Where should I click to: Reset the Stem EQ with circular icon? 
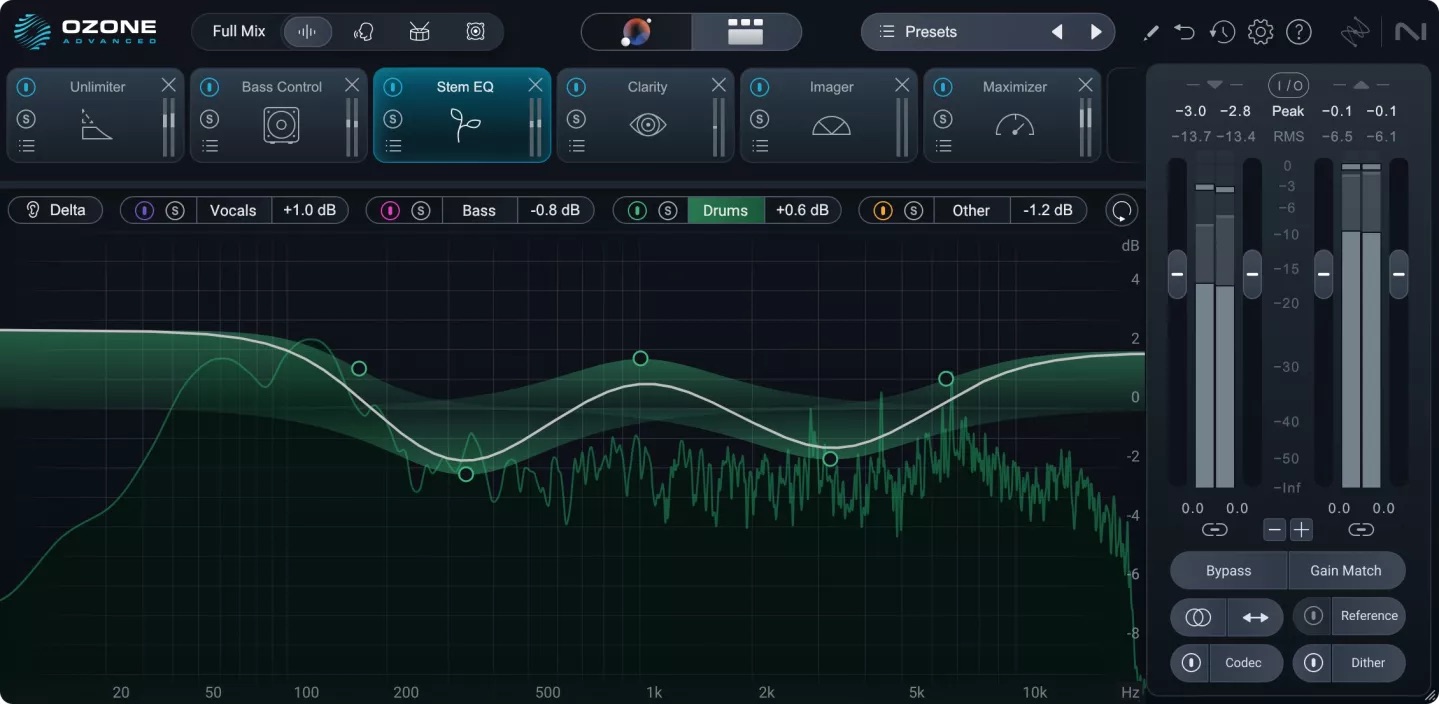tap(1122, 211)
